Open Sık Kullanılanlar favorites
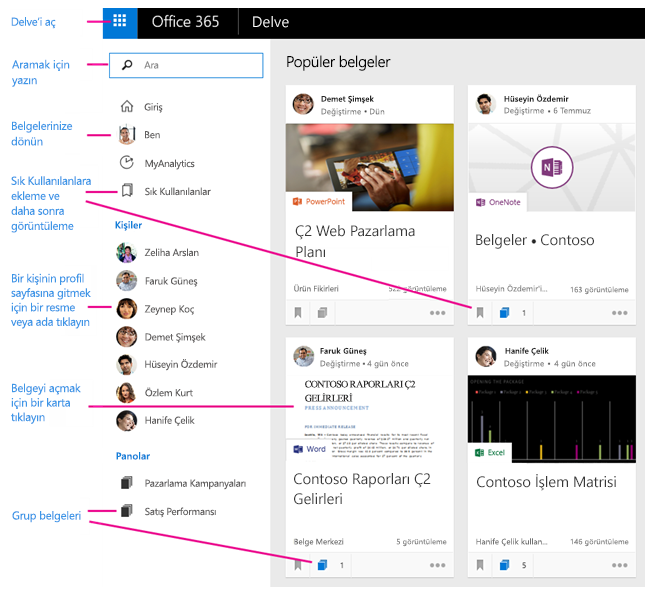The height and width of the screenshot is (596, 655). coord(177,192)
